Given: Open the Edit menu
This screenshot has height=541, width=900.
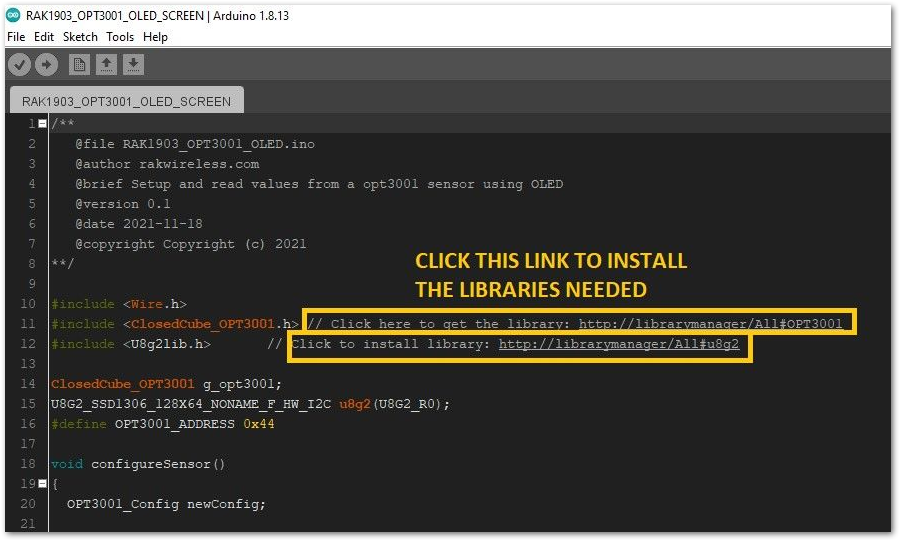Looking at the screenshot, I should click(44, 37).
